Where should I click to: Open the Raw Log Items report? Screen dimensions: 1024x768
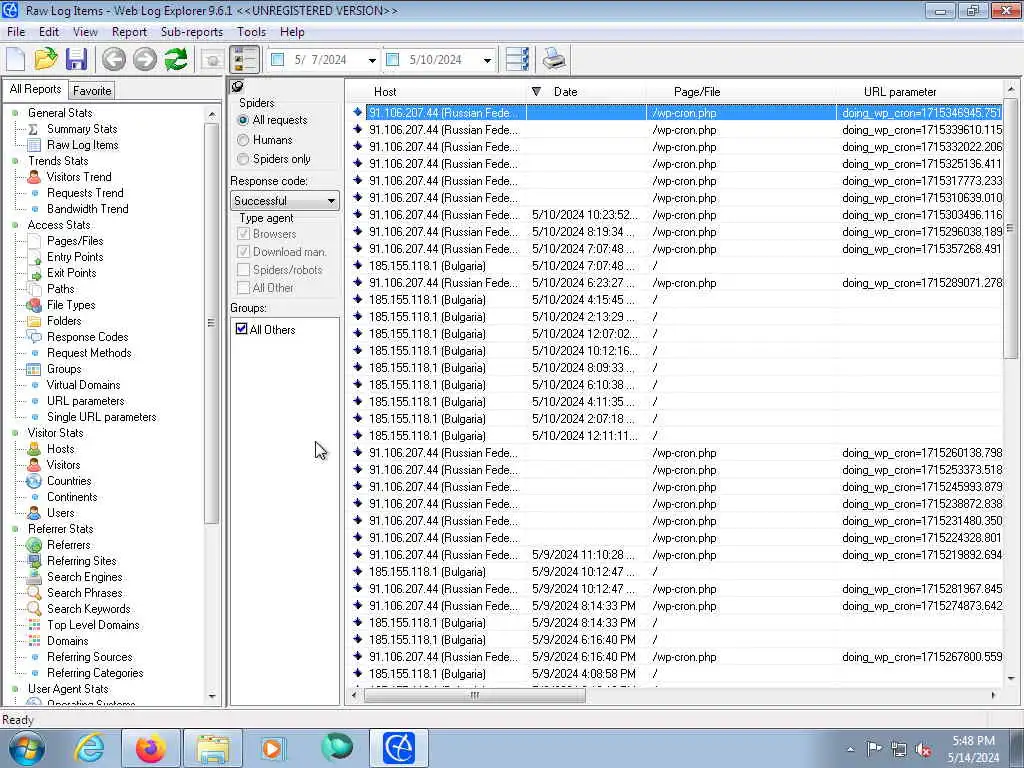point(82,145)
